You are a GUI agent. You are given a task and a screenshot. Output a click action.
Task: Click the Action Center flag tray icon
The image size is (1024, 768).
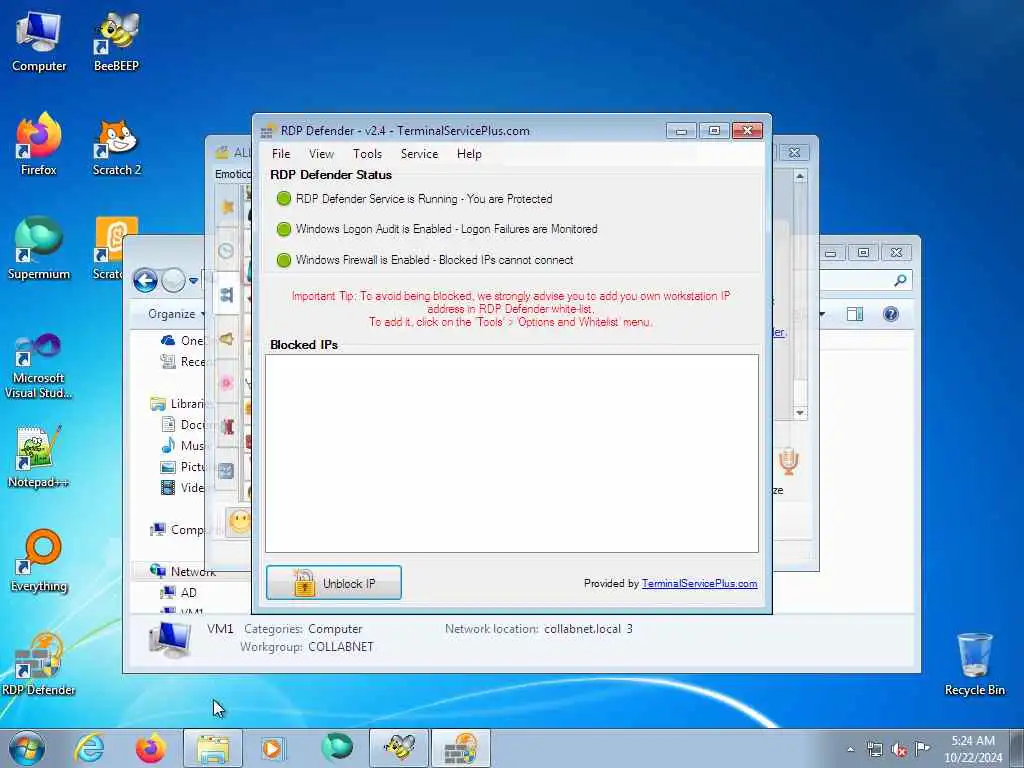pos(922,749)
